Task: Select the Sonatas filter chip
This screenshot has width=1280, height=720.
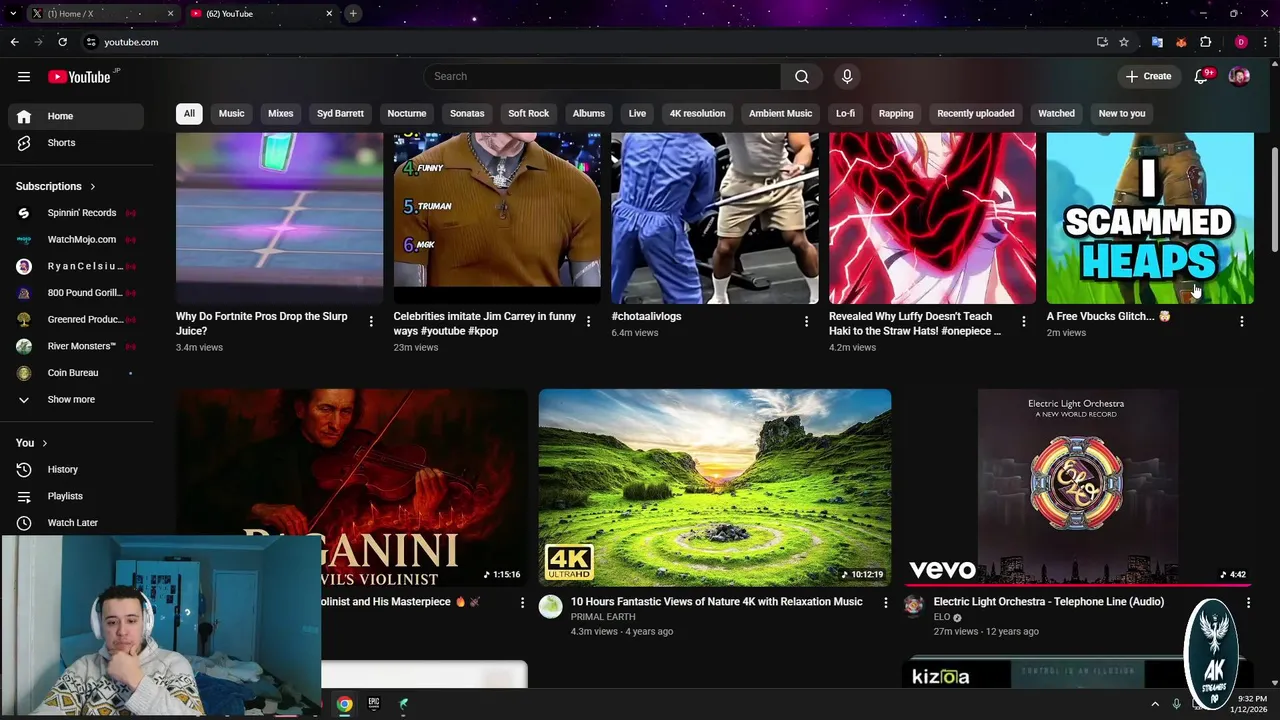Action: (467, 114)
